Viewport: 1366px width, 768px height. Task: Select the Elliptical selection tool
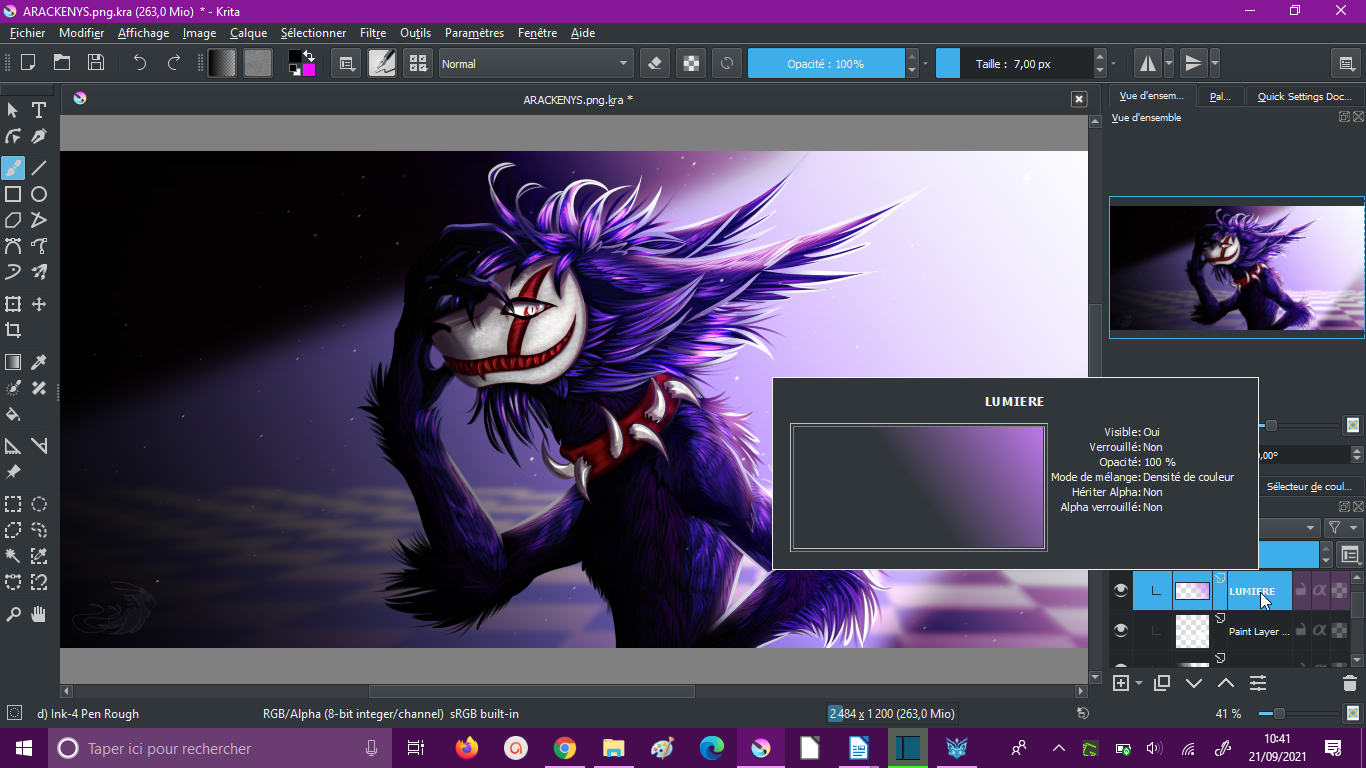(39, 504)
